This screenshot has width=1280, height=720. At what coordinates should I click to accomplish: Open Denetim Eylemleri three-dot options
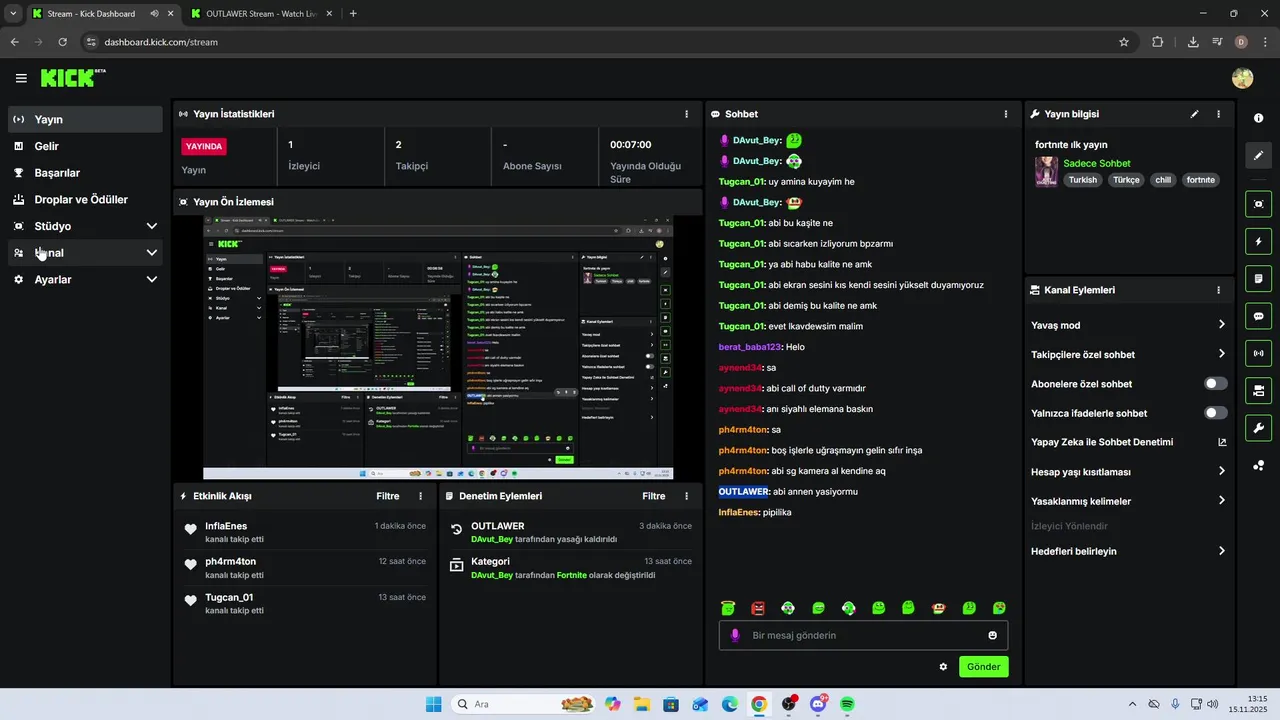[686, 496]
